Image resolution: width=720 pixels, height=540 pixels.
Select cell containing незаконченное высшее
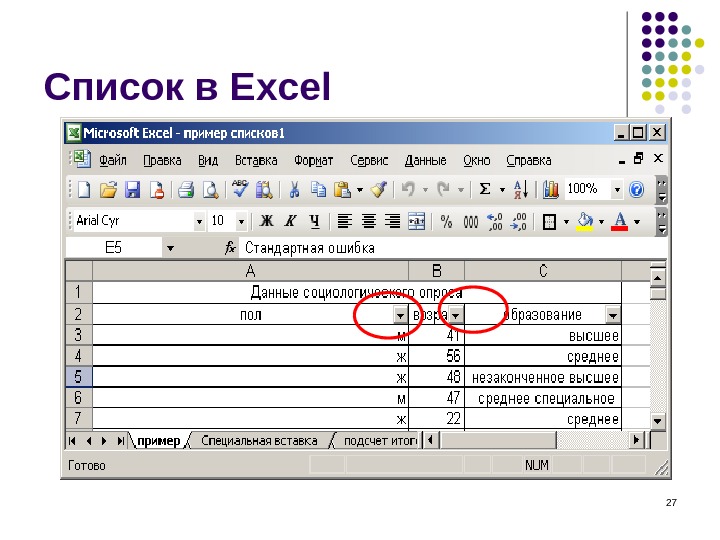pos(543,377)
